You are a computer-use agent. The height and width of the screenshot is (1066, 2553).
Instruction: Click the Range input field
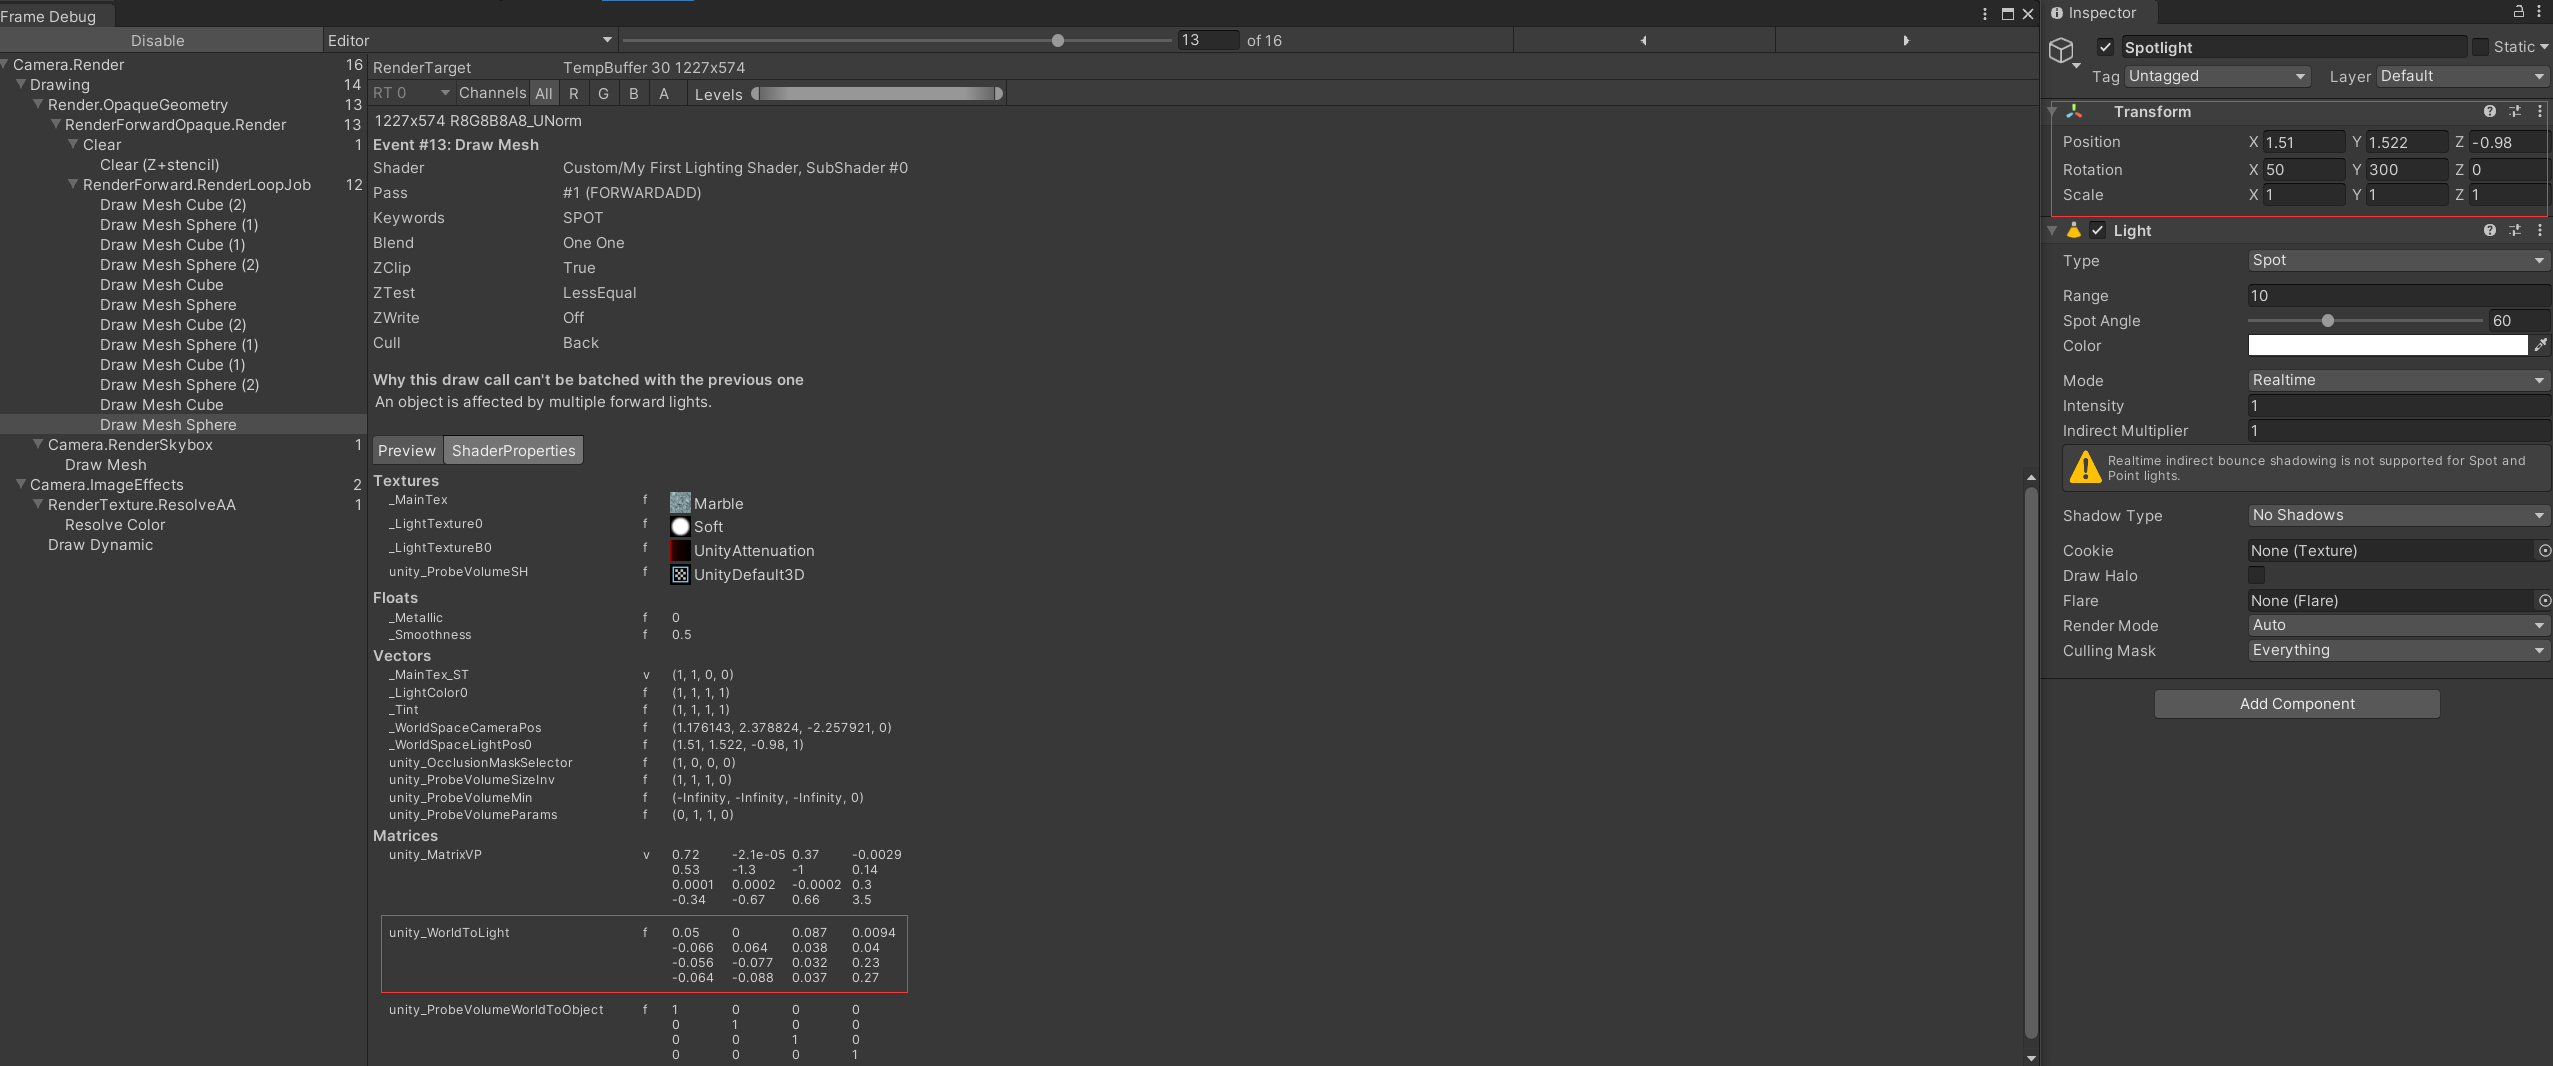tap(2398, 296)
